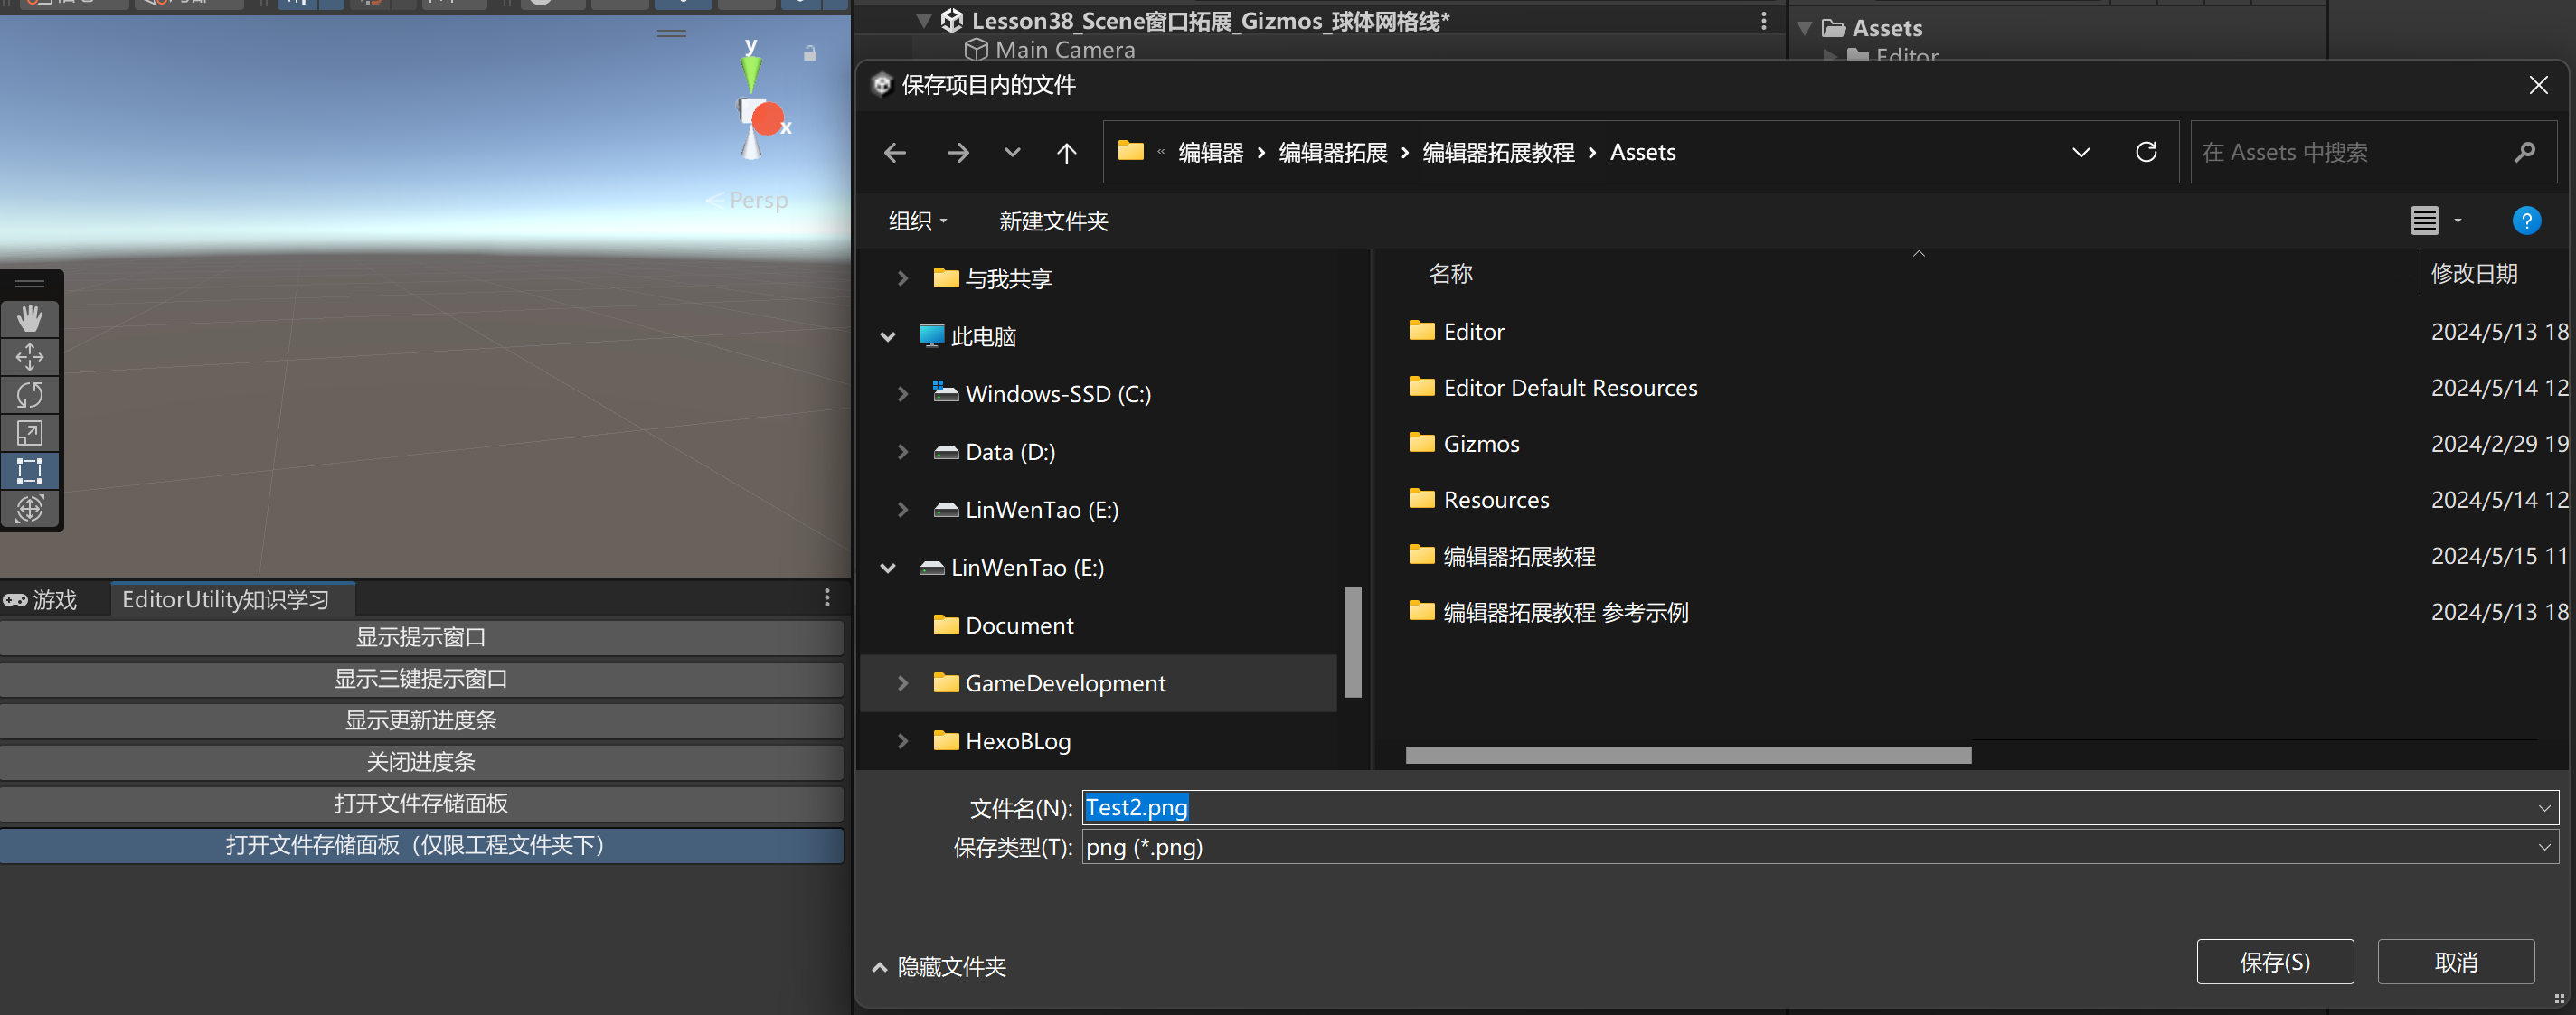The width and height of the screenshot is (2576, 1015).
Task: Switch to the 游戏 tab
Action: click(x=42, y=599)
